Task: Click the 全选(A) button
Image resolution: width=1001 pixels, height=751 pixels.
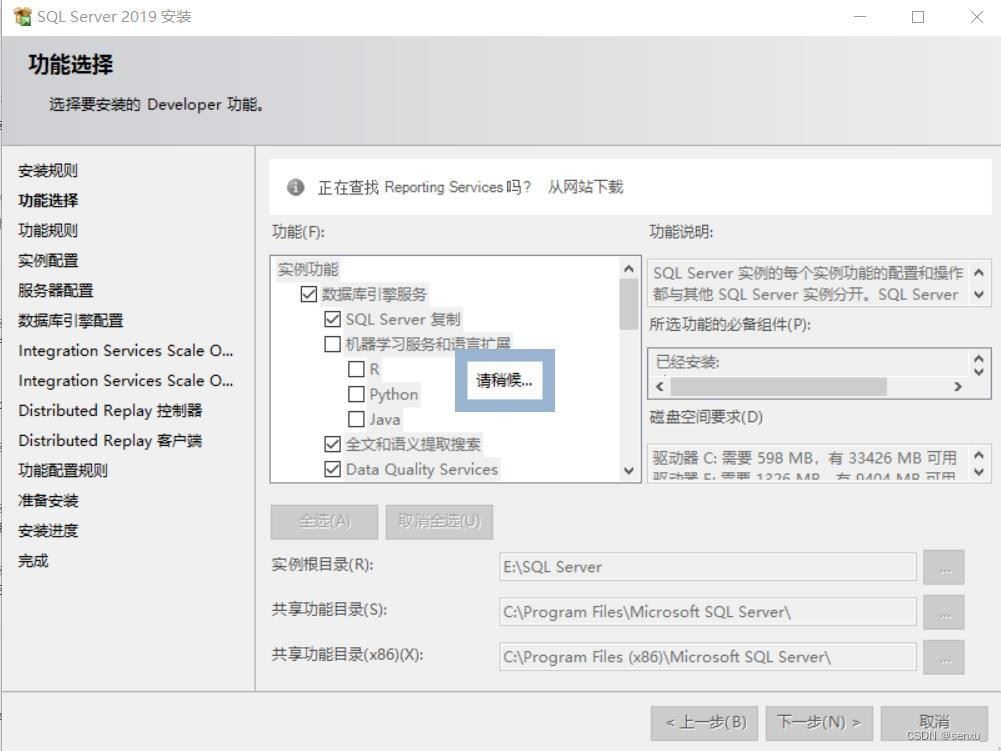Action: 324,522
